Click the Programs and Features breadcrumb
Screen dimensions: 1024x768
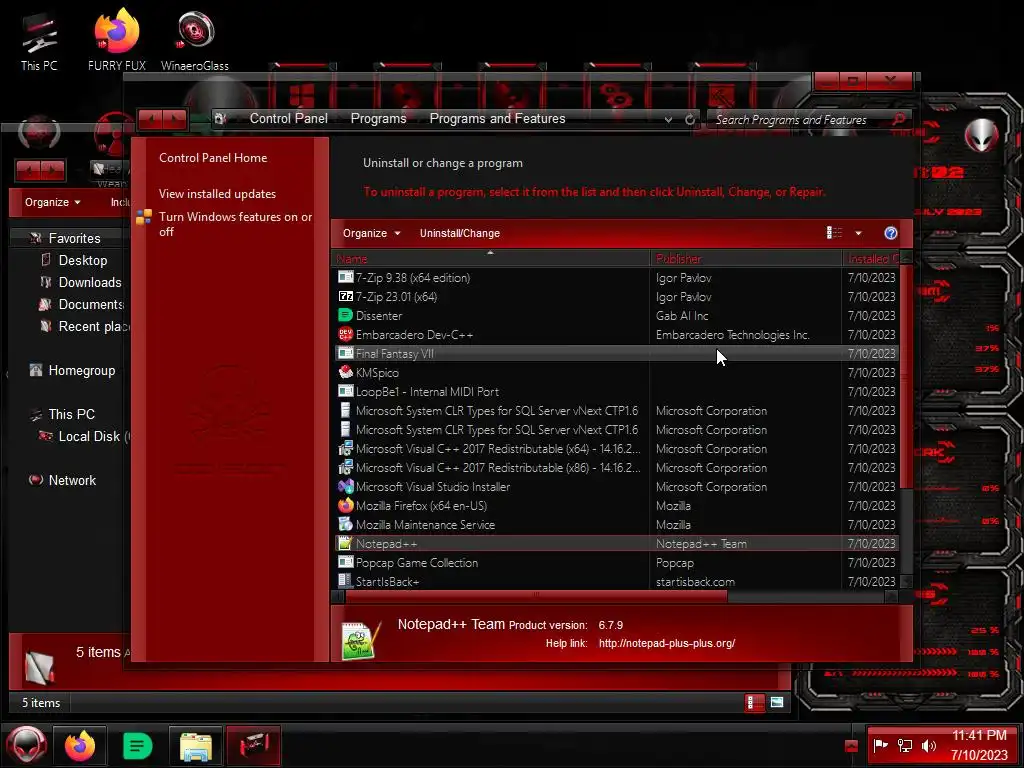tap(498, 118)
